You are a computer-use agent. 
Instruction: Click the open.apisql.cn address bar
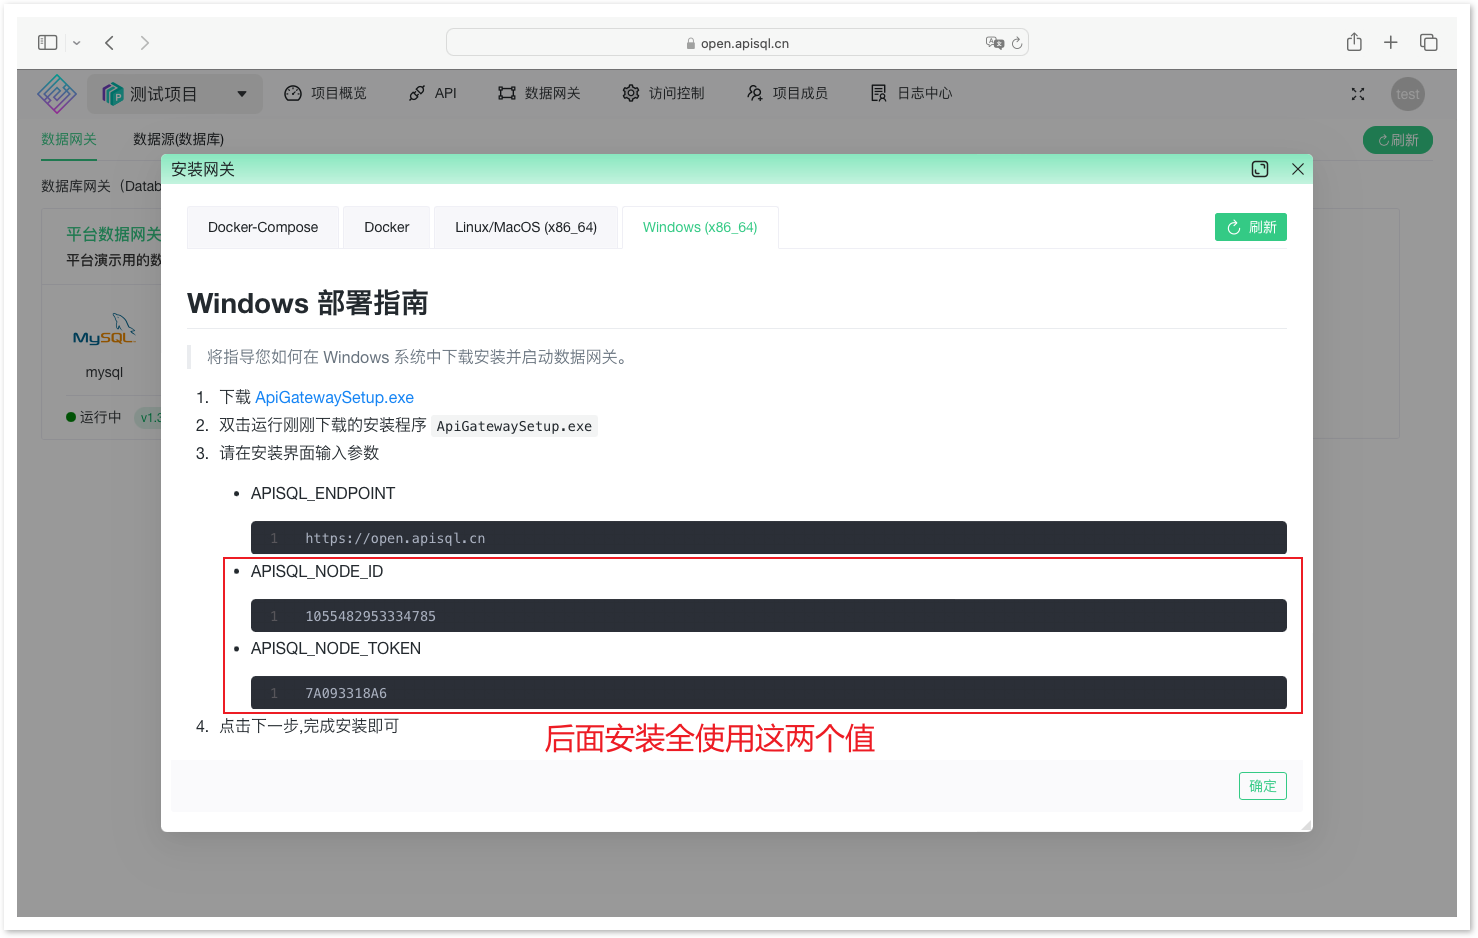737,43
